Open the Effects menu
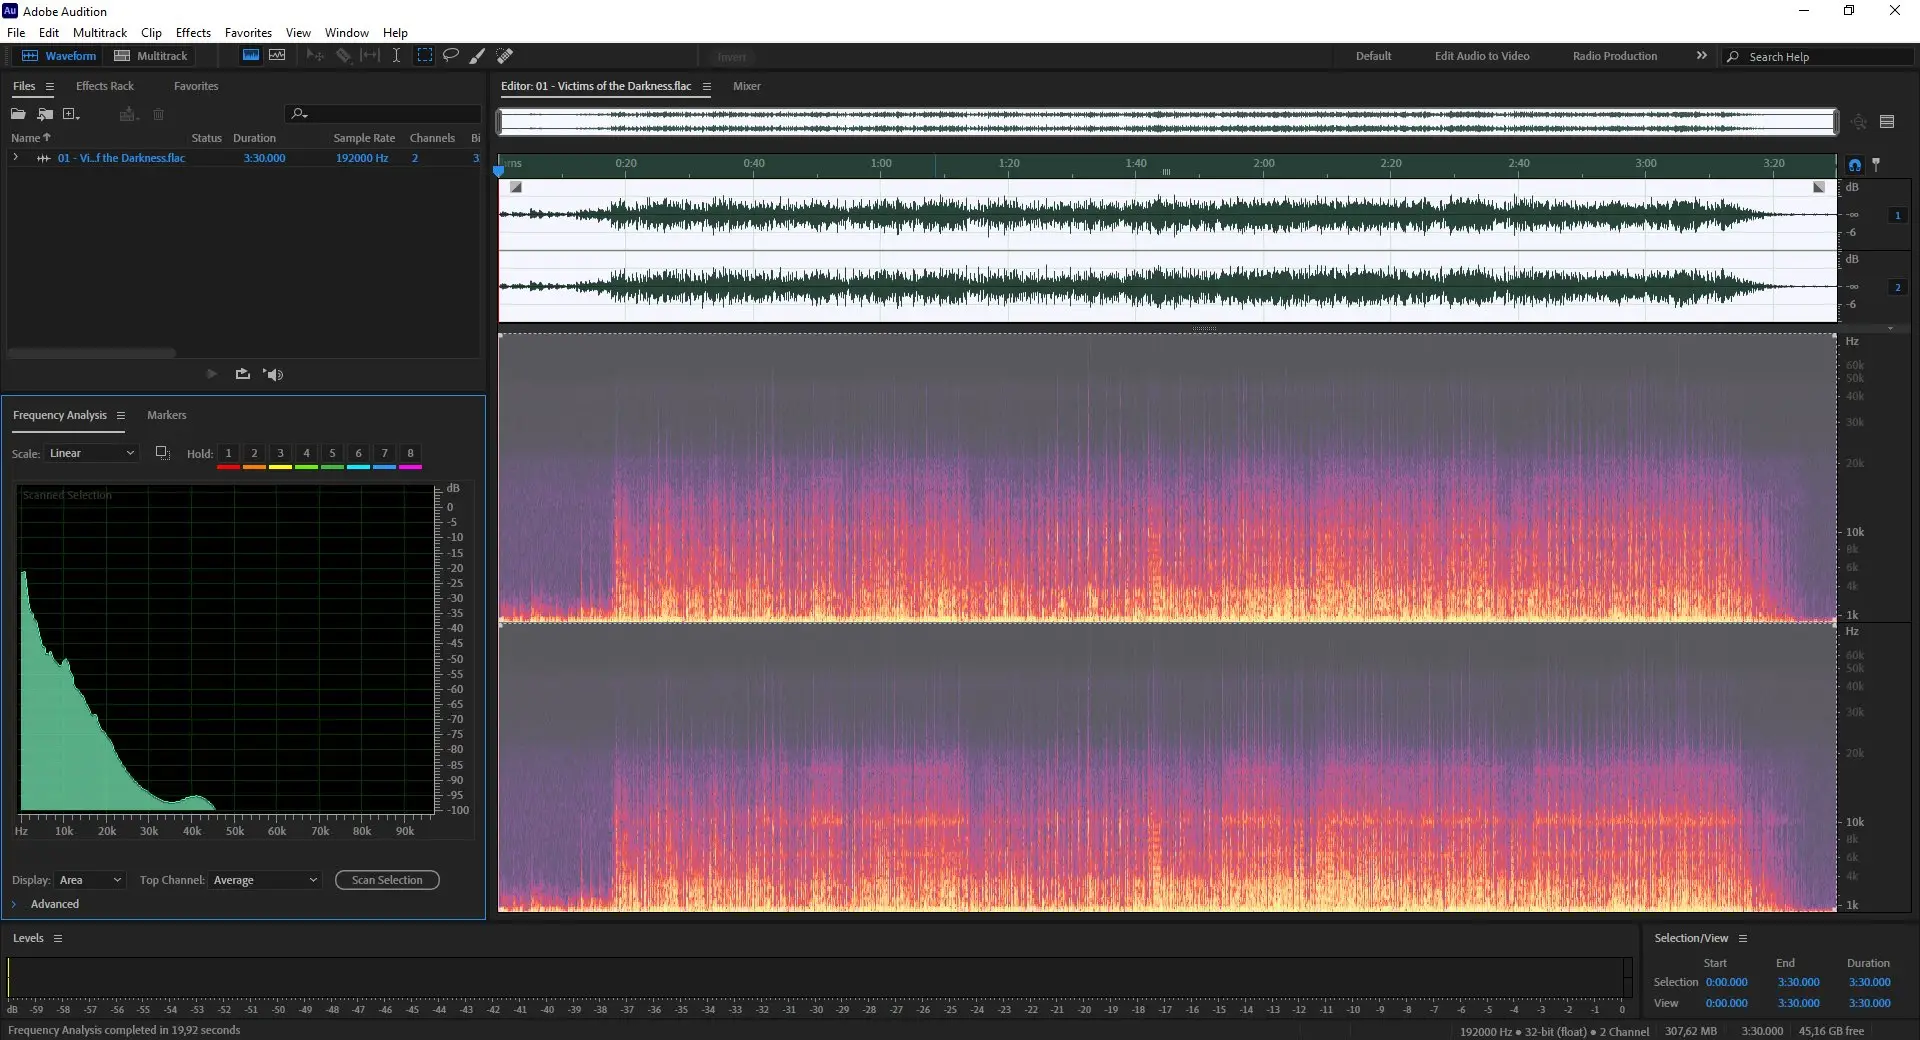 193,33
